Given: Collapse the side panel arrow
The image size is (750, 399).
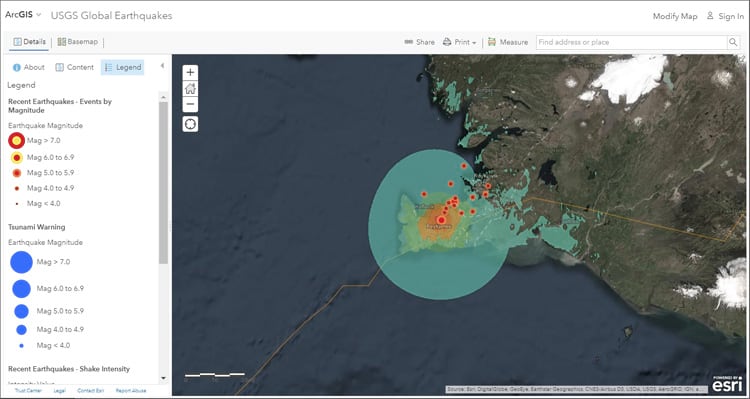Looking at the screenshot, I should pyautogui.click(x=162, y=66).
